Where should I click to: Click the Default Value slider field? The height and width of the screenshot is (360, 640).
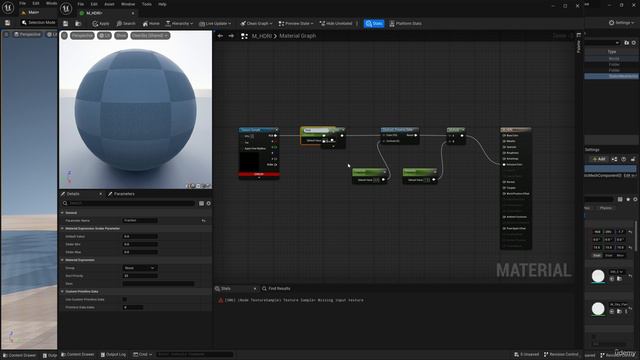coord(140,236)
